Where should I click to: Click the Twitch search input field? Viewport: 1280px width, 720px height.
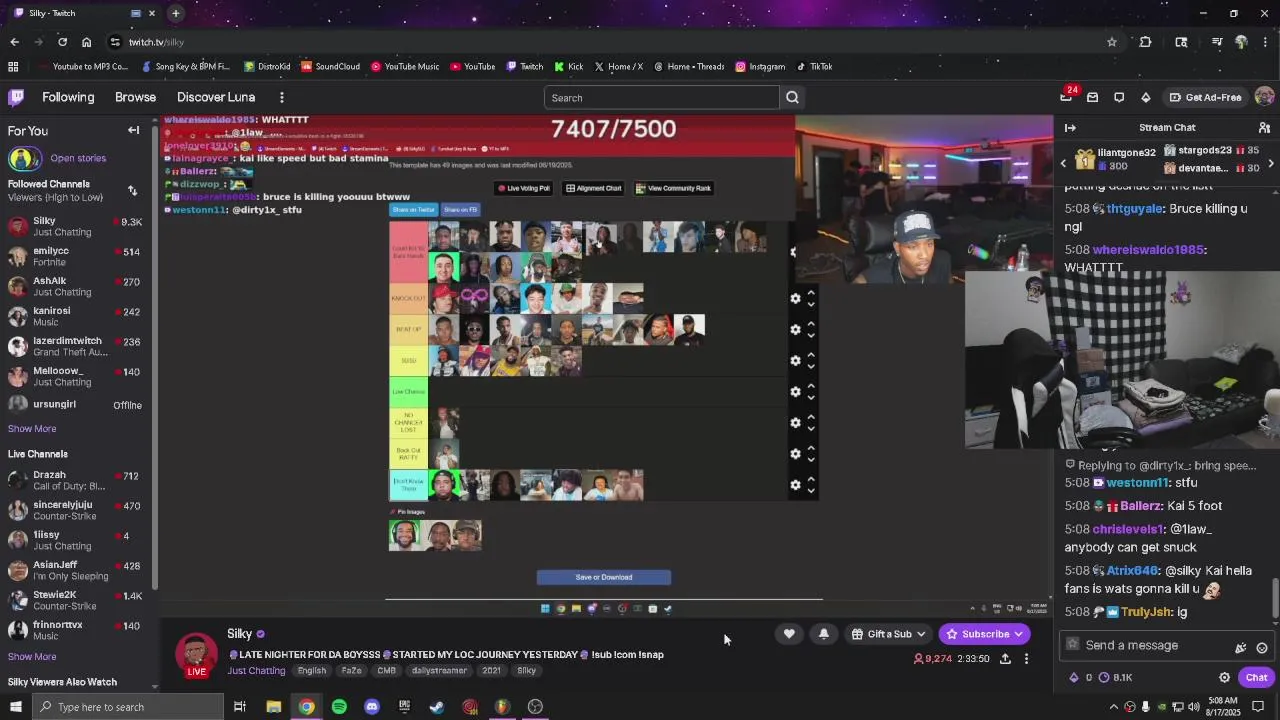click(662, 98)
